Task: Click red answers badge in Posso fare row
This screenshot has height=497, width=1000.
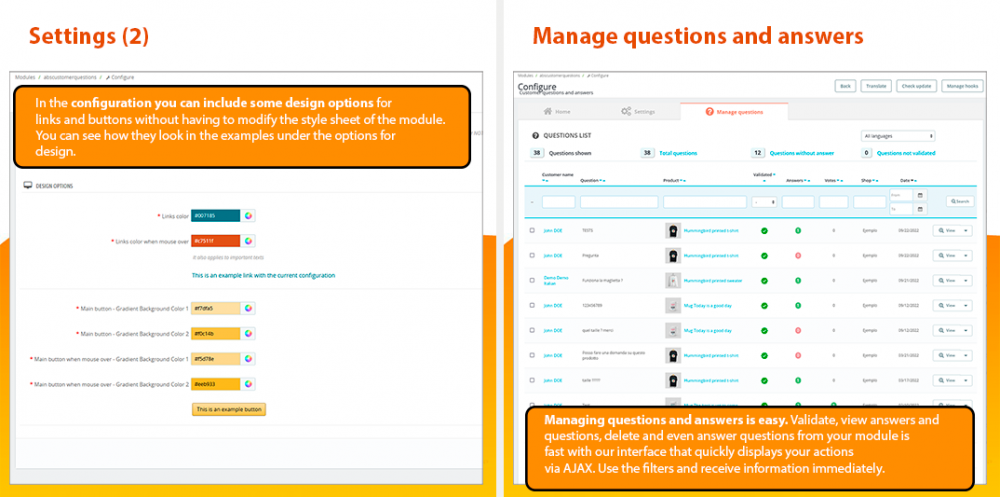Action: [798, 355]
